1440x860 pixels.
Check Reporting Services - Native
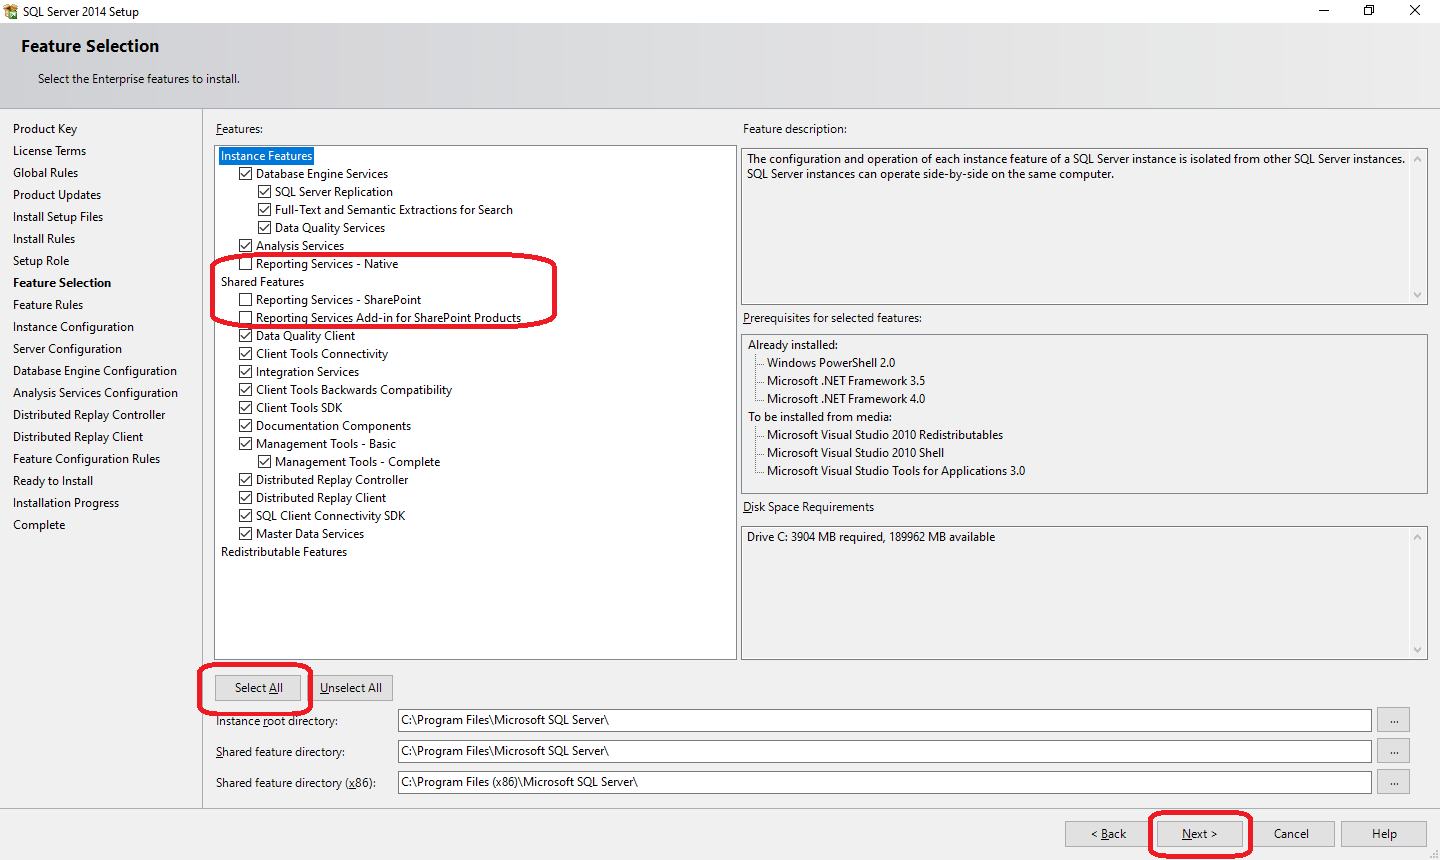pos(245,264)
